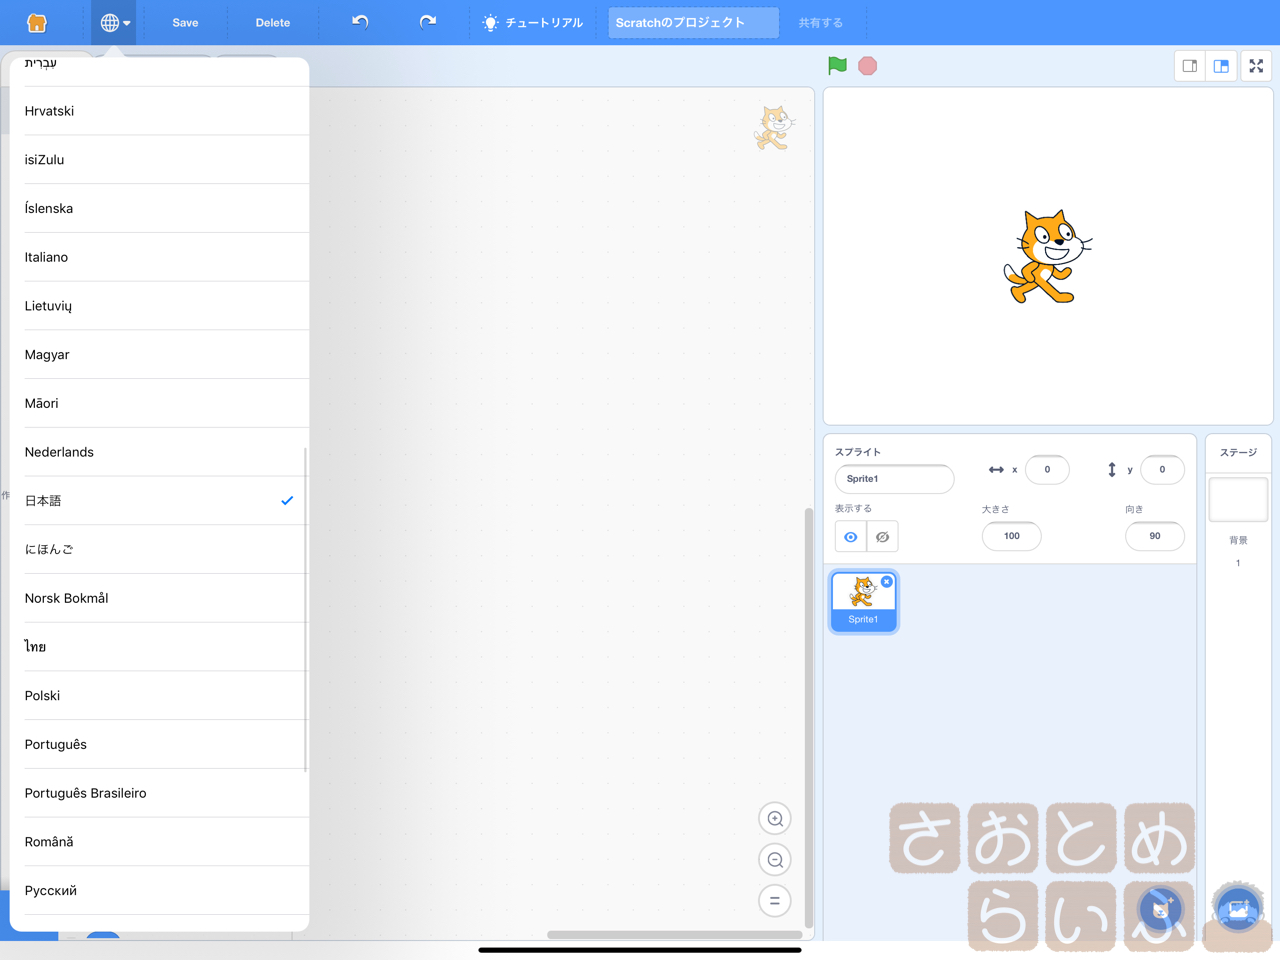Select Nederlands from the language list
Image resolution: width=1280 pixels, height=960 pixels.
[x=159, y=452]
